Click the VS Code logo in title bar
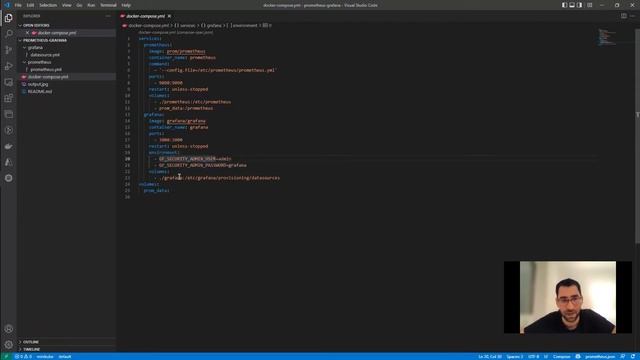Screen dimensions: 640x360 tap(7, 5)
